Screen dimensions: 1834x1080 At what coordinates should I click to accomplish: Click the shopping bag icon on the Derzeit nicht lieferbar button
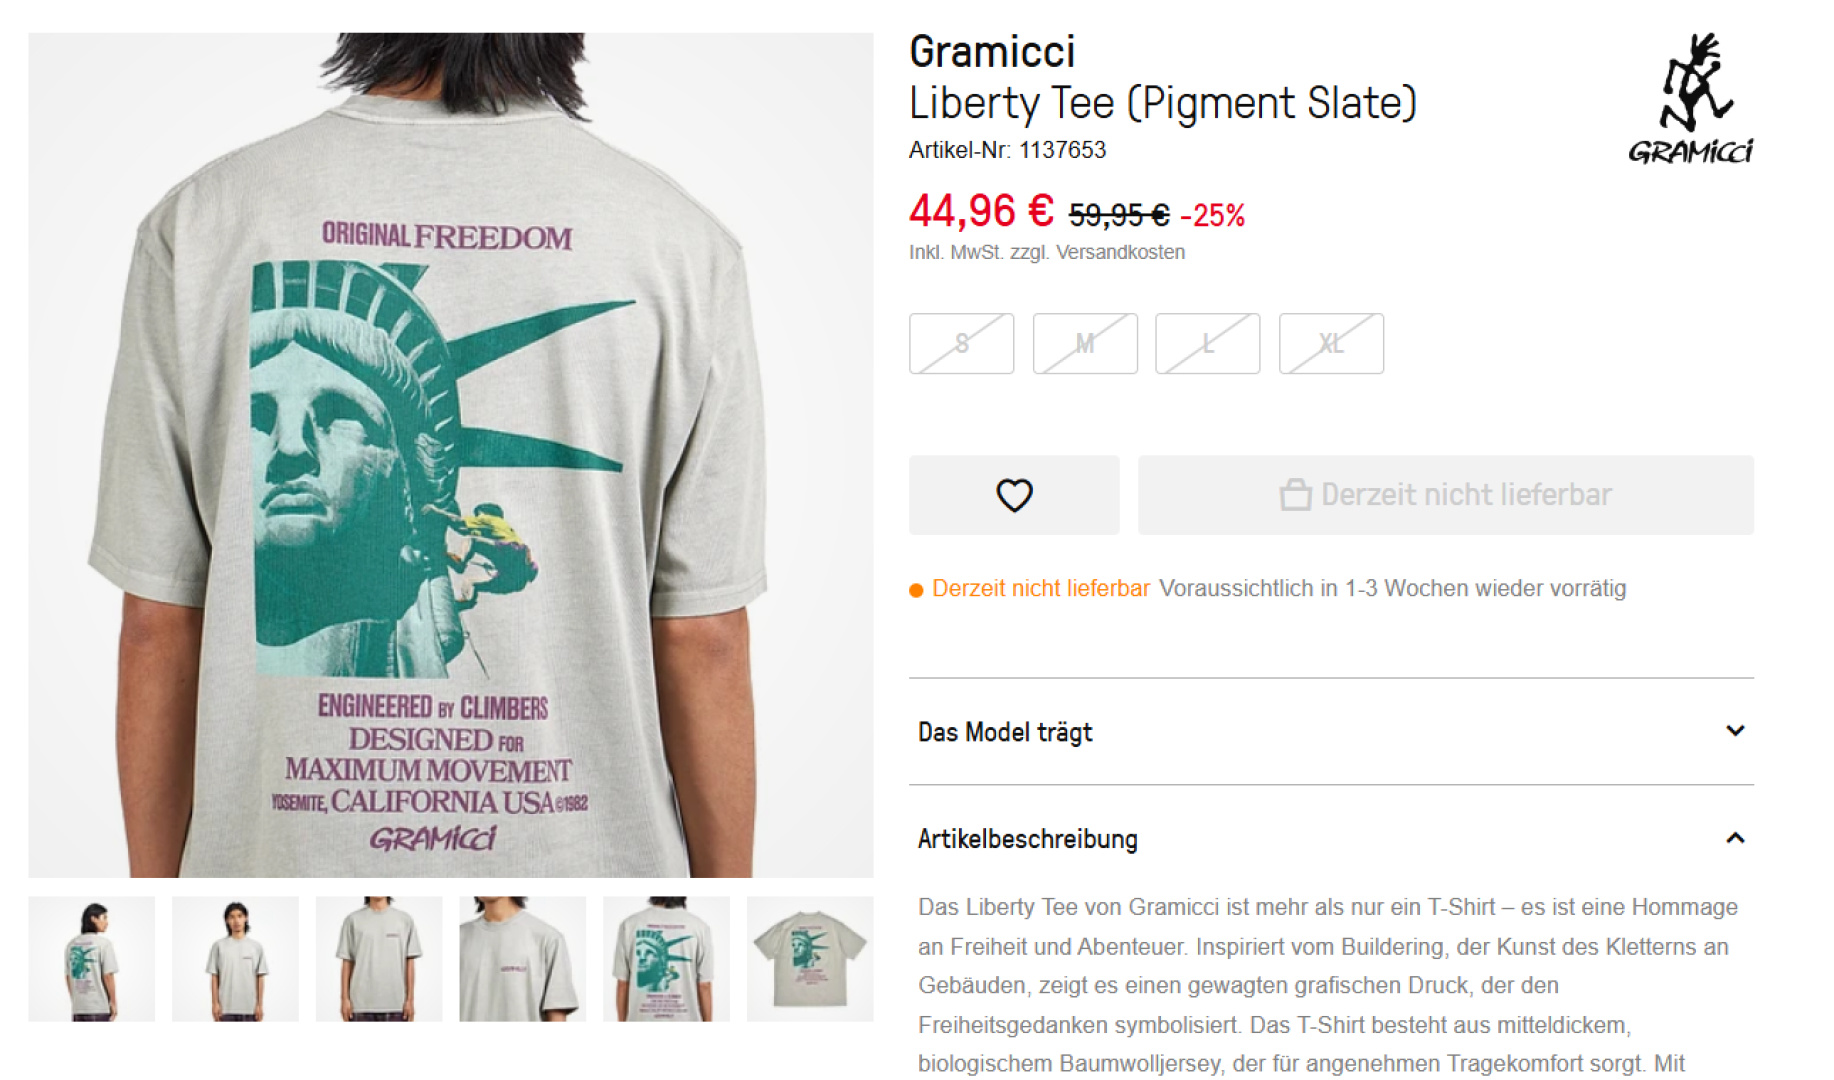pyautogui.click(x=1295, y=494)
